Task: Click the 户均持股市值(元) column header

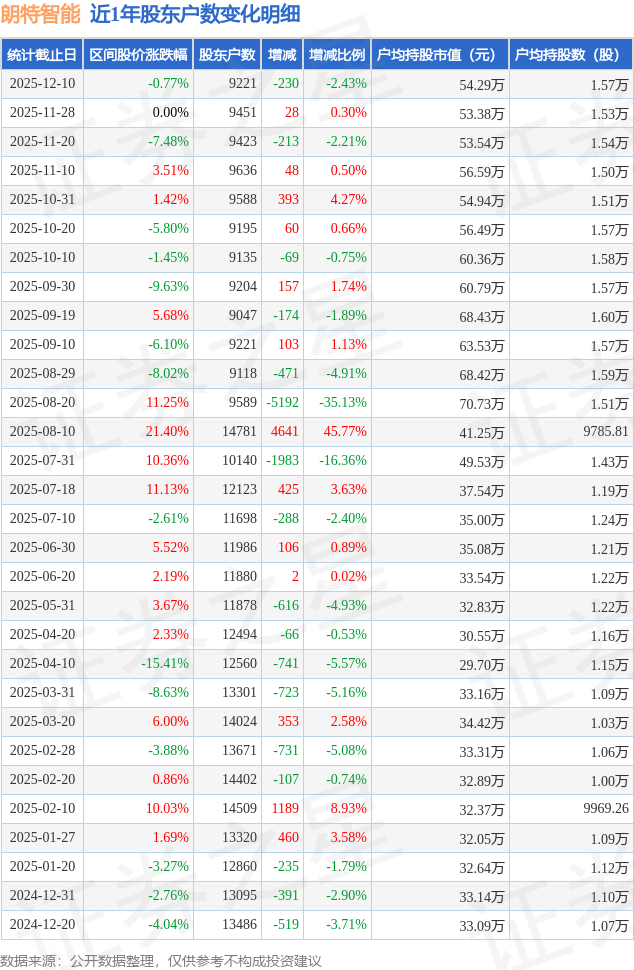Action: 439,55
